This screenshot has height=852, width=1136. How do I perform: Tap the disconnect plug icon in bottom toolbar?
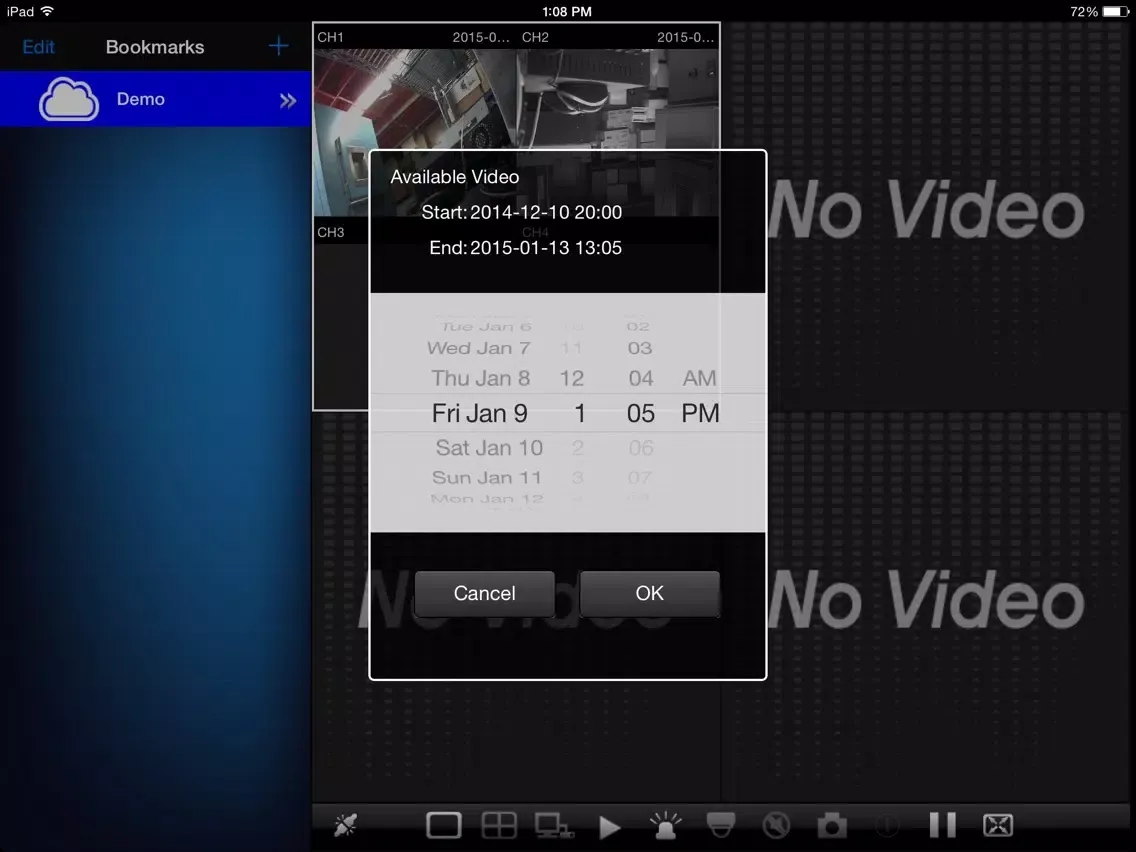point(345,824)
